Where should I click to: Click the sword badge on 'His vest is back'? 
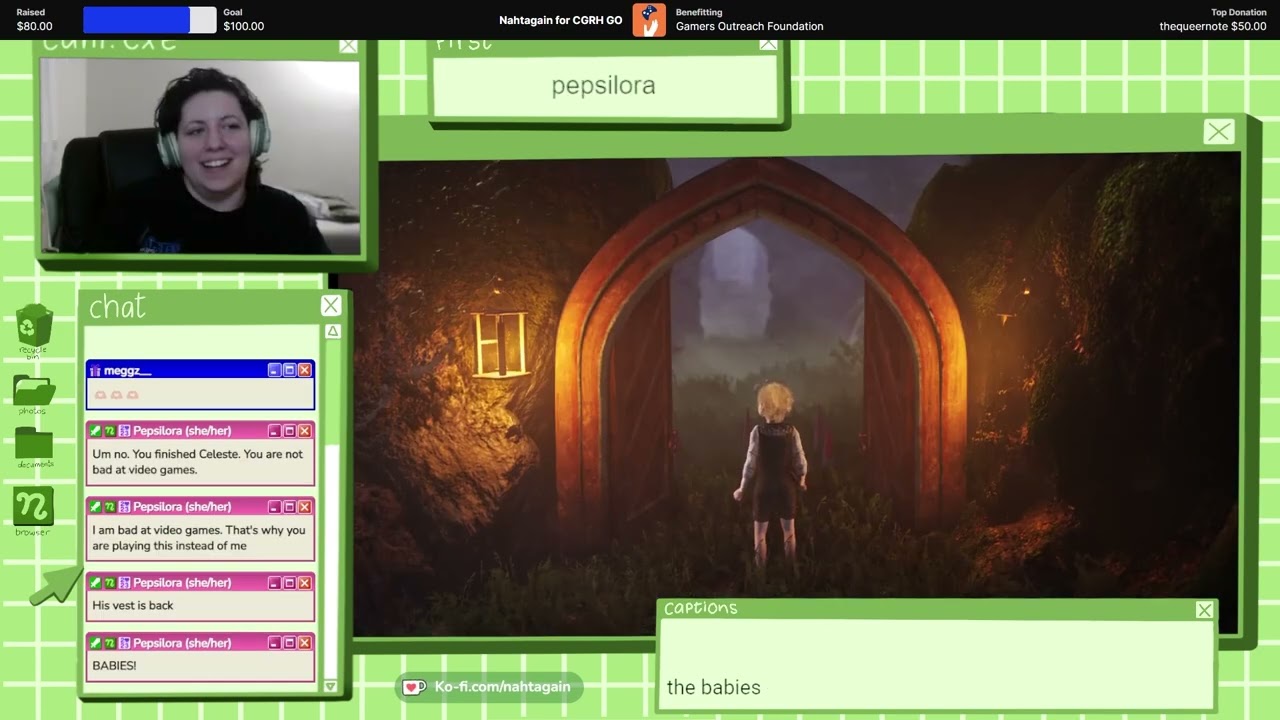96,583
